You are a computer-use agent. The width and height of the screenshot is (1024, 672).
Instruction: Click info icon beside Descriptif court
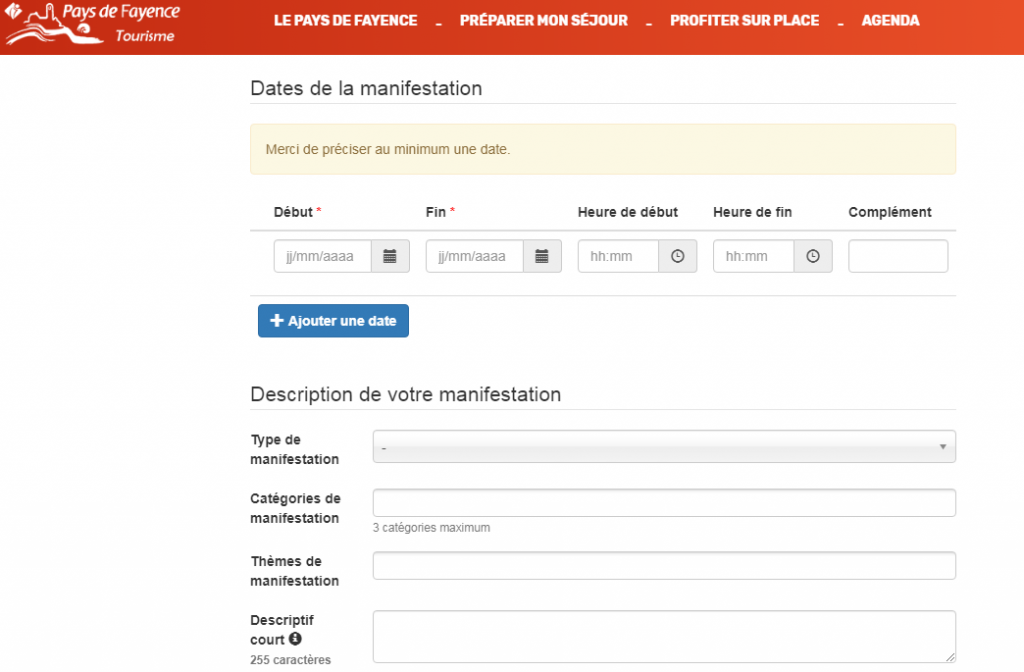point(295,639)
